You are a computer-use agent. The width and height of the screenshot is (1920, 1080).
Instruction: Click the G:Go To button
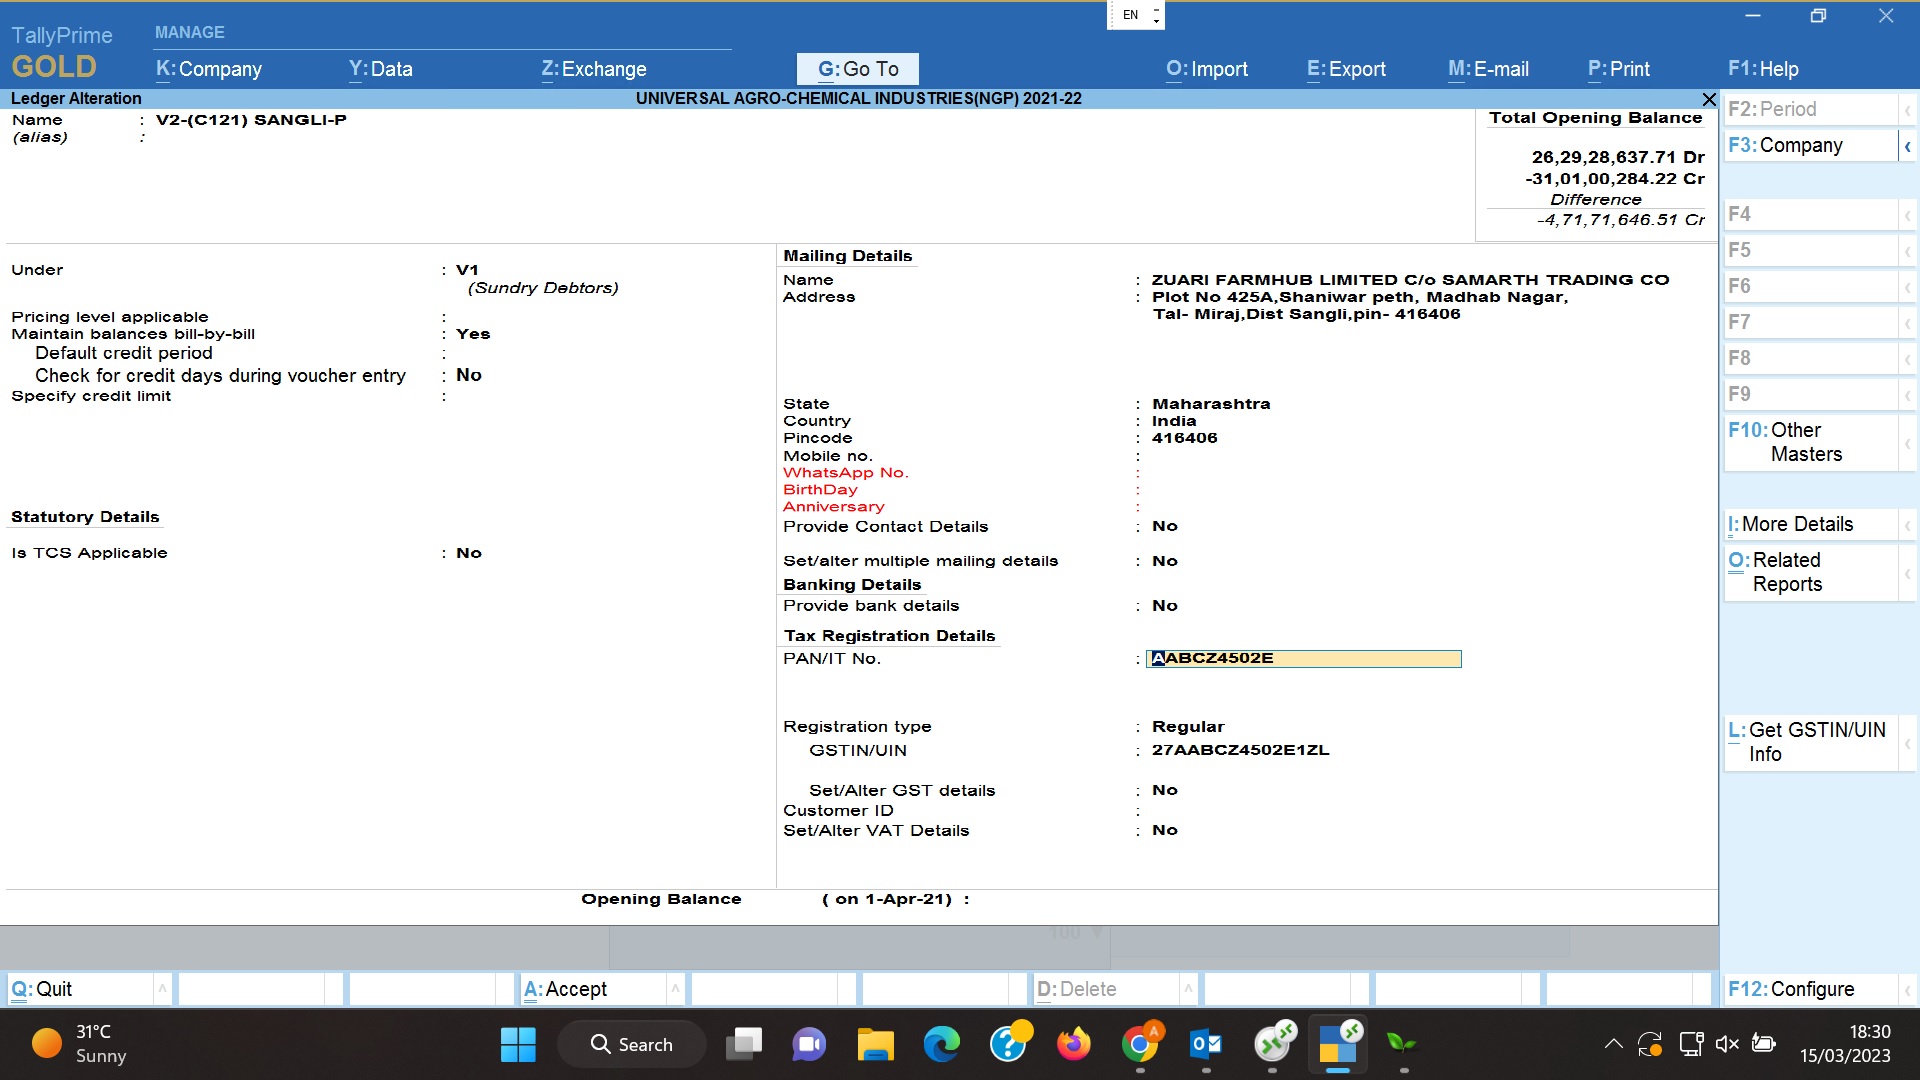pyautogui.click(x=858, y=69)
